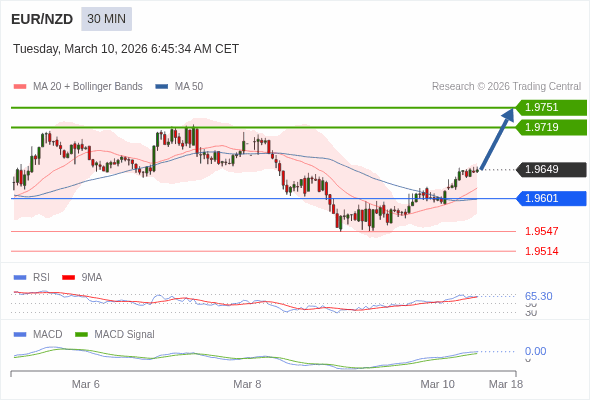Click the Mar 8 axis label
Image resolution: width=590 pixels, height=400 pixels.
(247, 384)
